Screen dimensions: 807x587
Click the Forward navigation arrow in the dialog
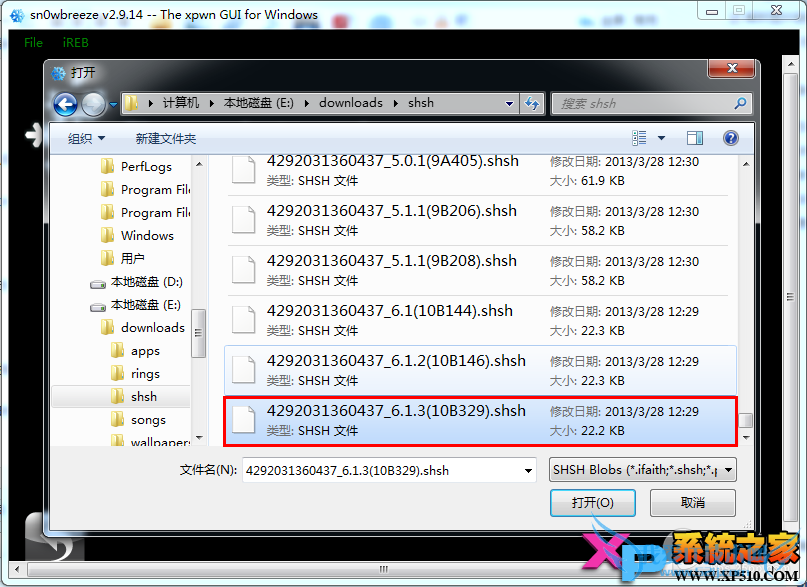click(93, 104)
